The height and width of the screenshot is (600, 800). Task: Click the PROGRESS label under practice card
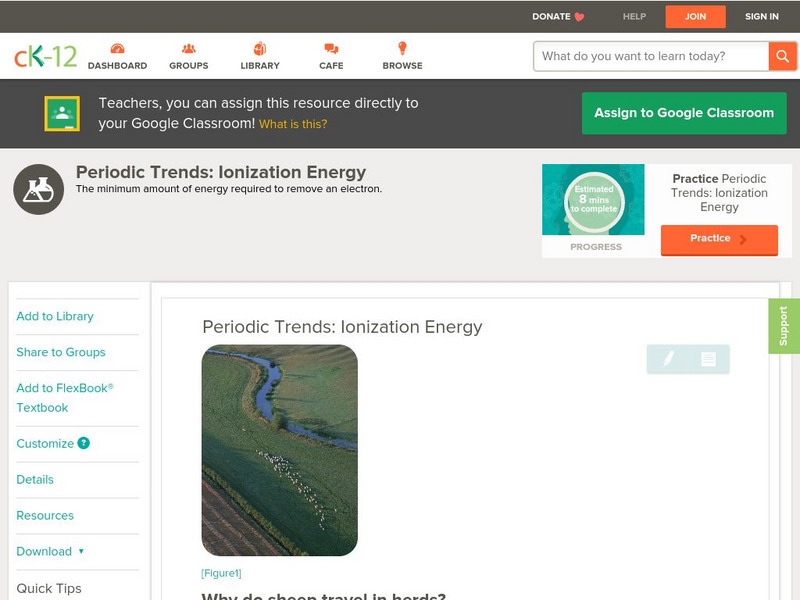[x=596, y=247]
